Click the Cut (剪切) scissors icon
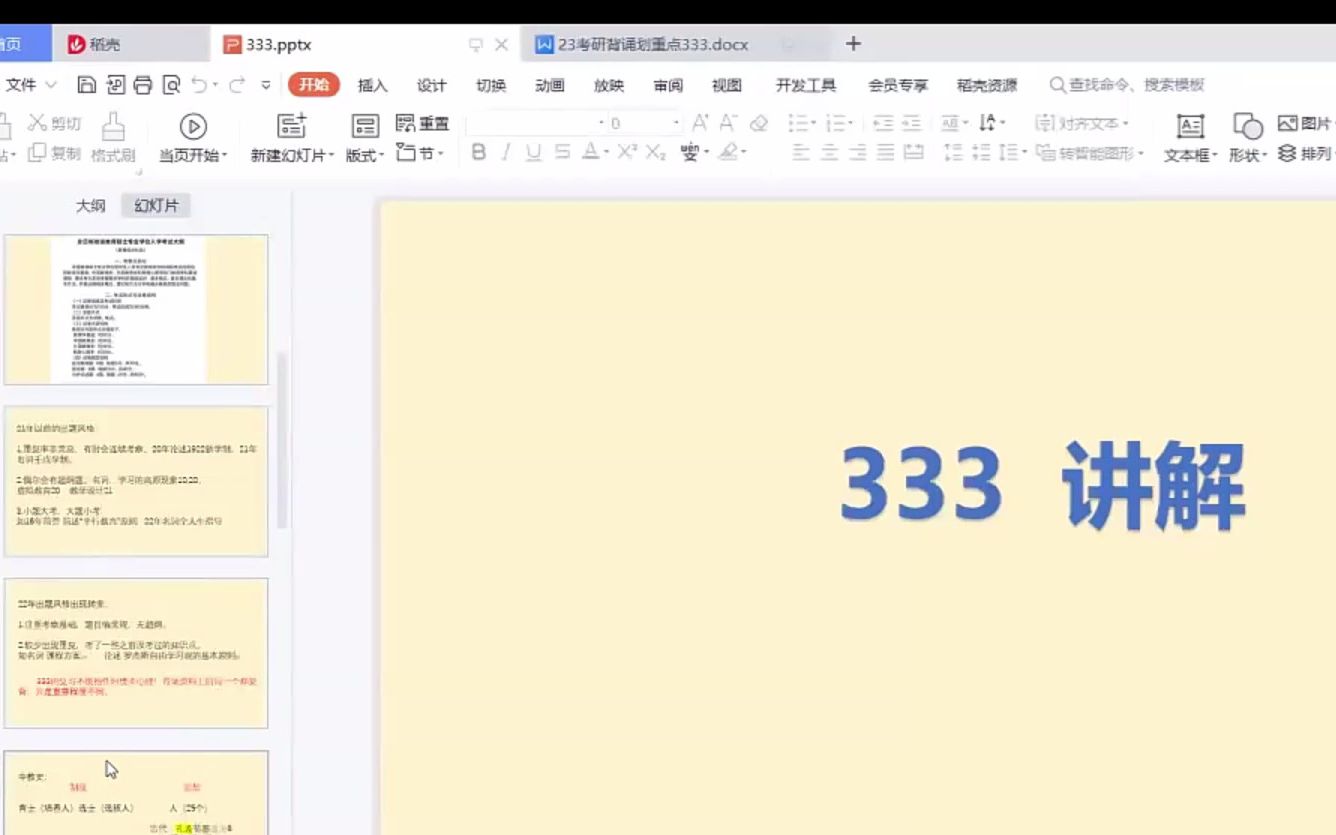This screenshot has height=835, width=1336. click(38, 123)
